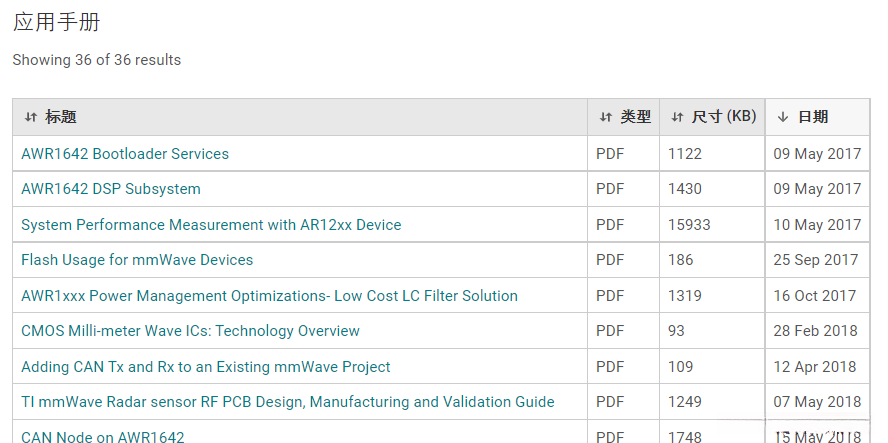This screenshot has width=888, height=443.
Task: Sort by 尺寸 (KB) header text
Action: tap(724, 117)
